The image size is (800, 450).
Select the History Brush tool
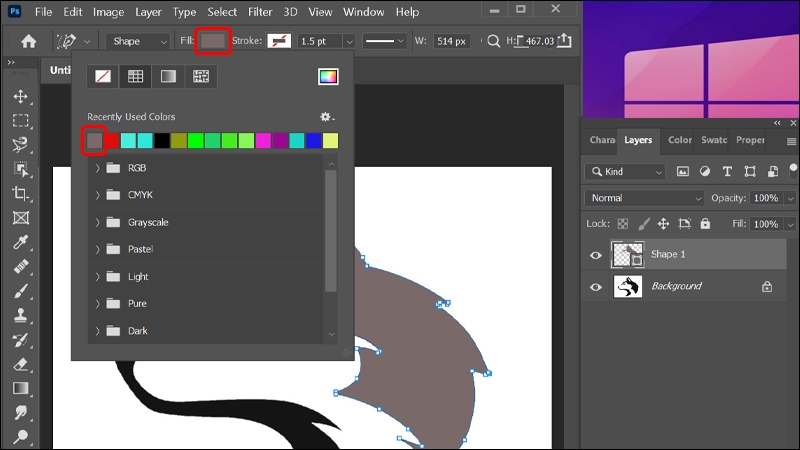point(20,339)
